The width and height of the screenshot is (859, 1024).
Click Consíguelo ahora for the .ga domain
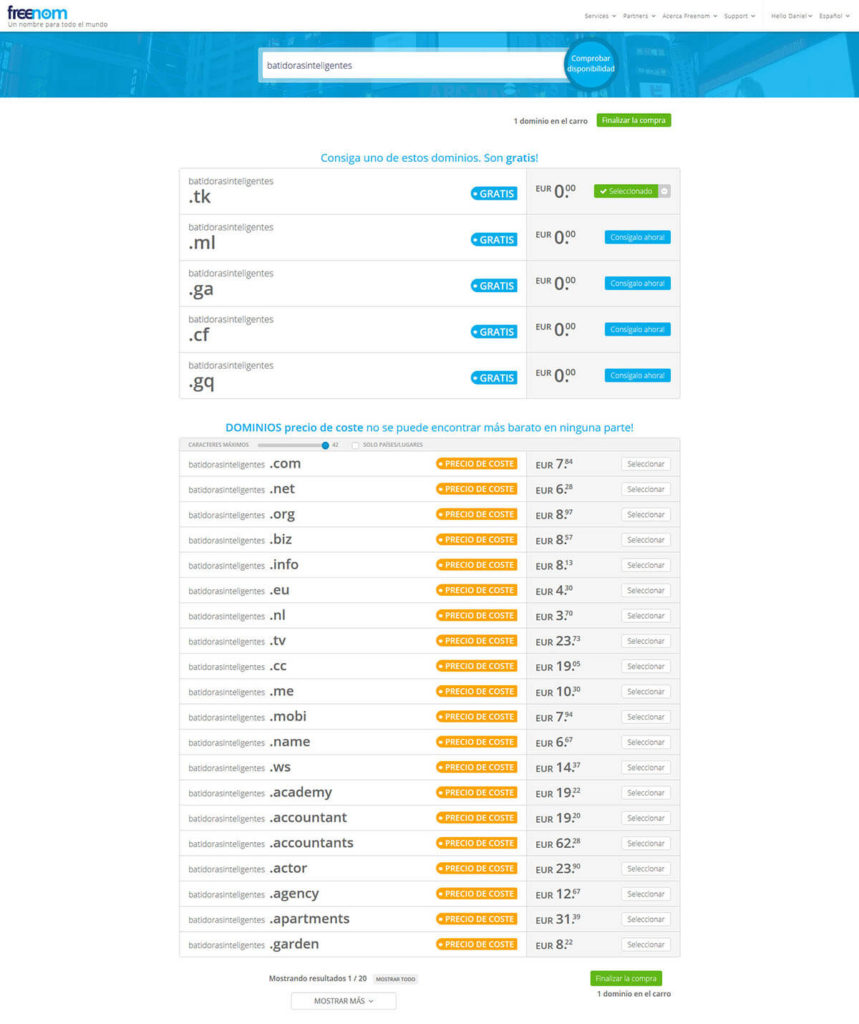point(637,283)
